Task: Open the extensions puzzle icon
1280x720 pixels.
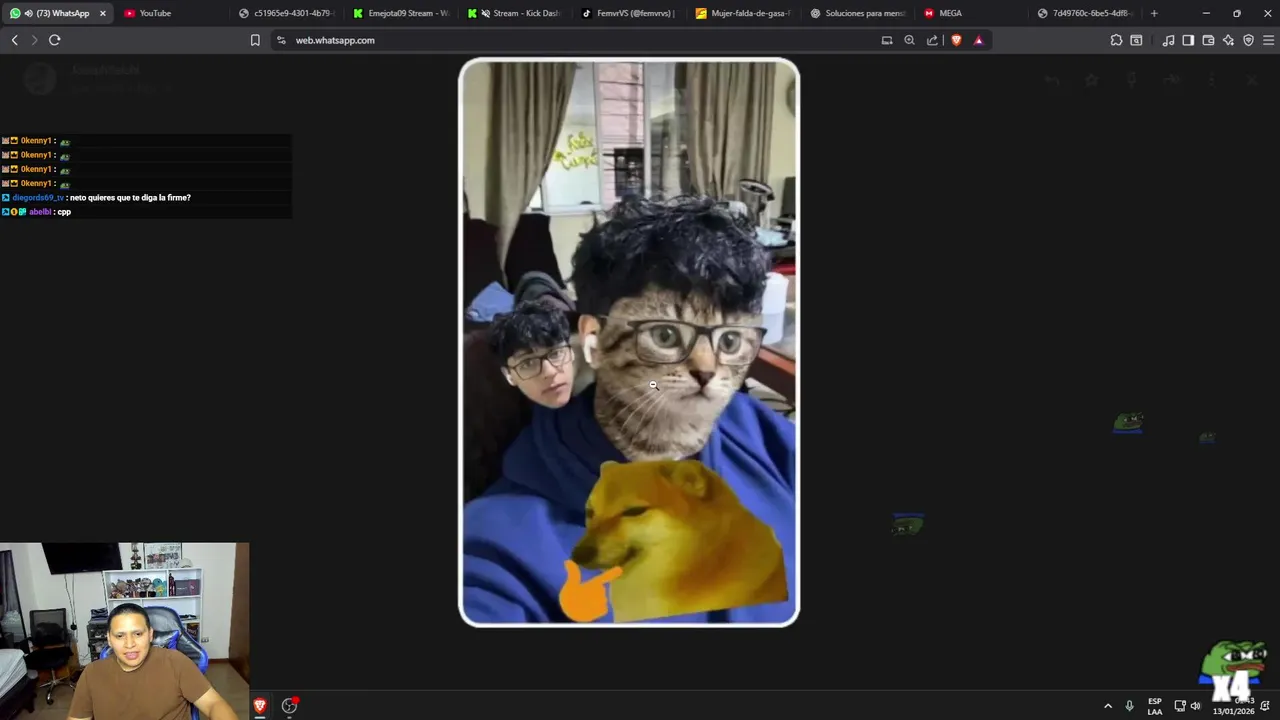Action: coord(1116,40)
